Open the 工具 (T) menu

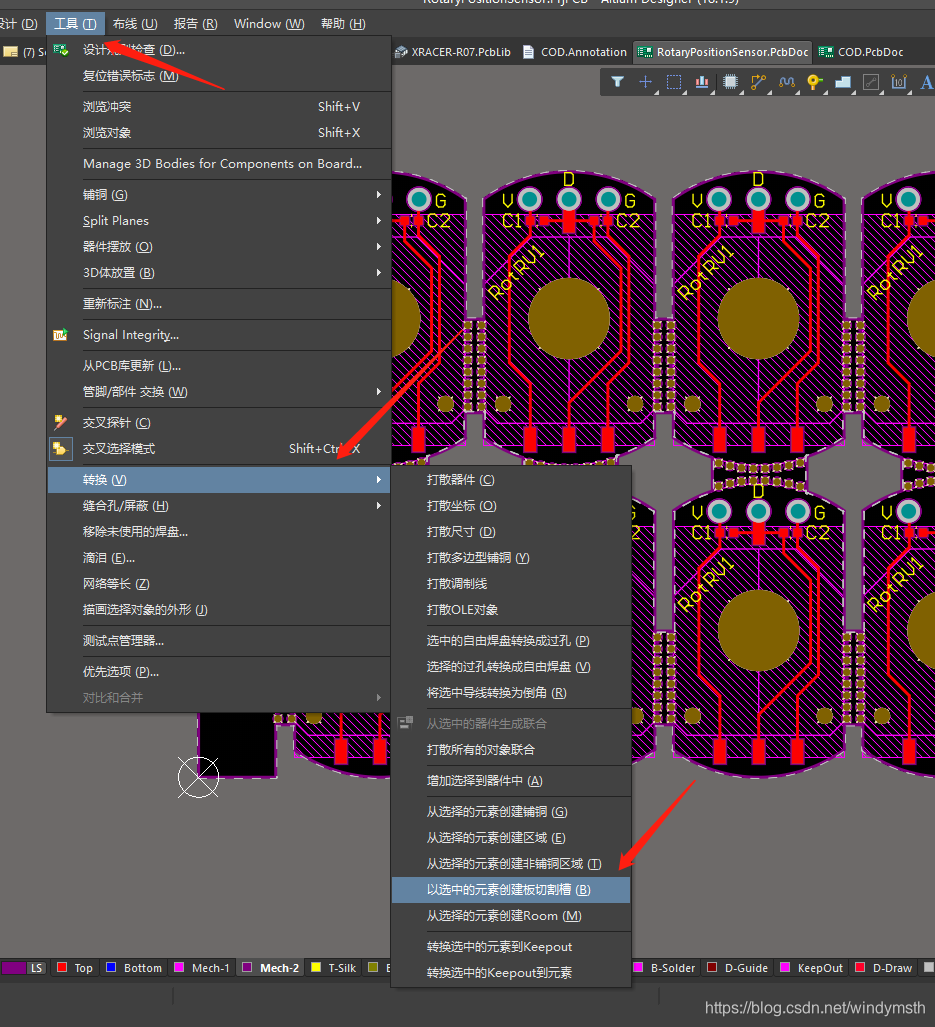pyautogui.click(x=75, y=24)
